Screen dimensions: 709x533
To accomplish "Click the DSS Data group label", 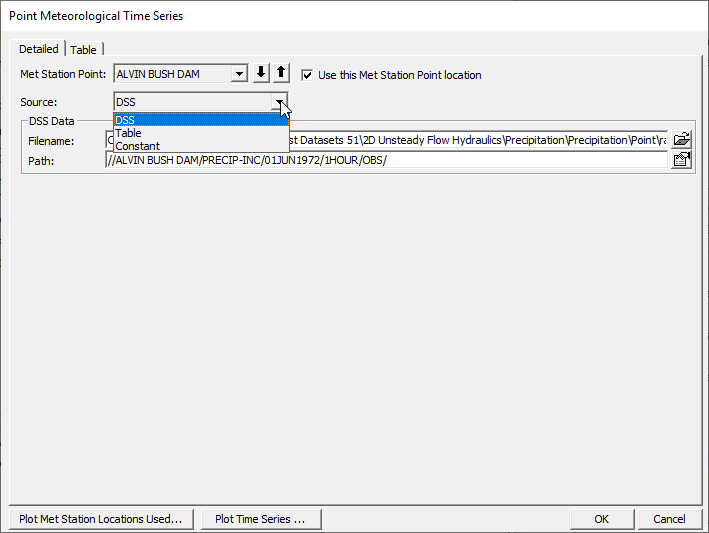I will [x=52, y=121].
